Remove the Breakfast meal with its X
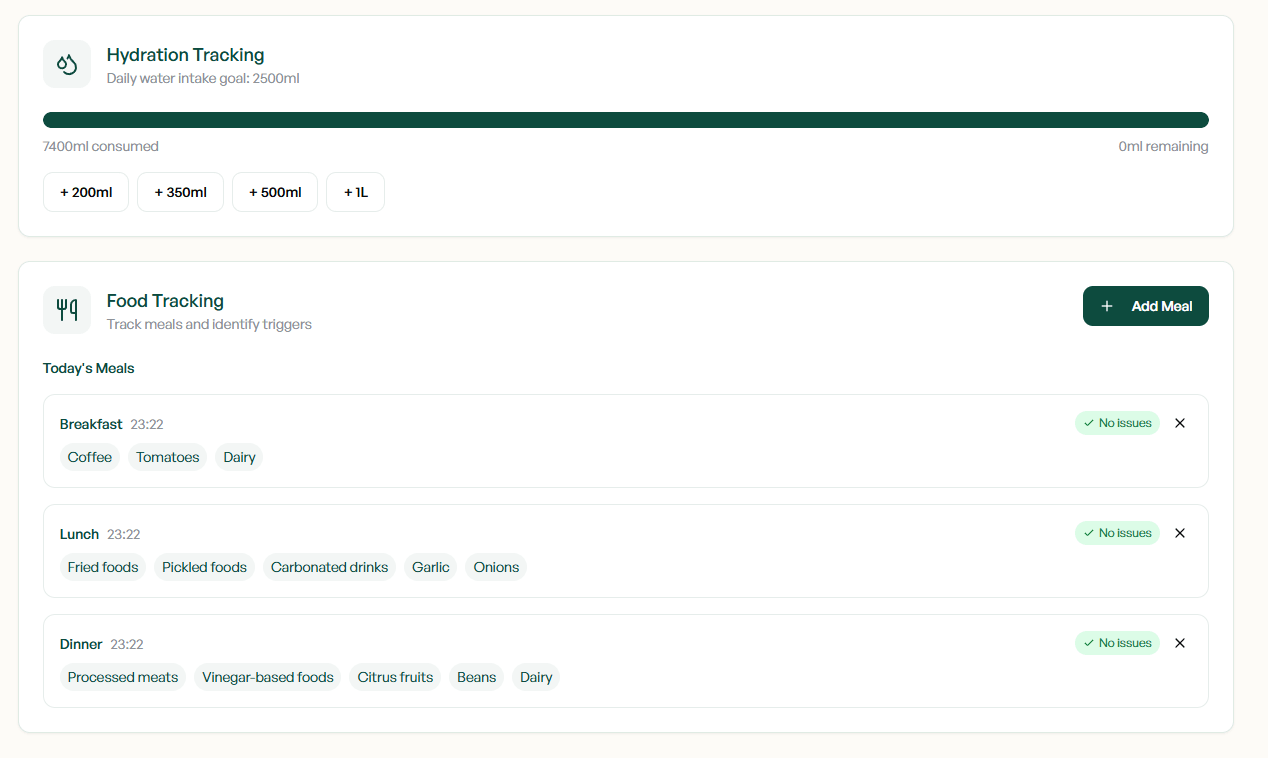 (x=1180, y=423)
